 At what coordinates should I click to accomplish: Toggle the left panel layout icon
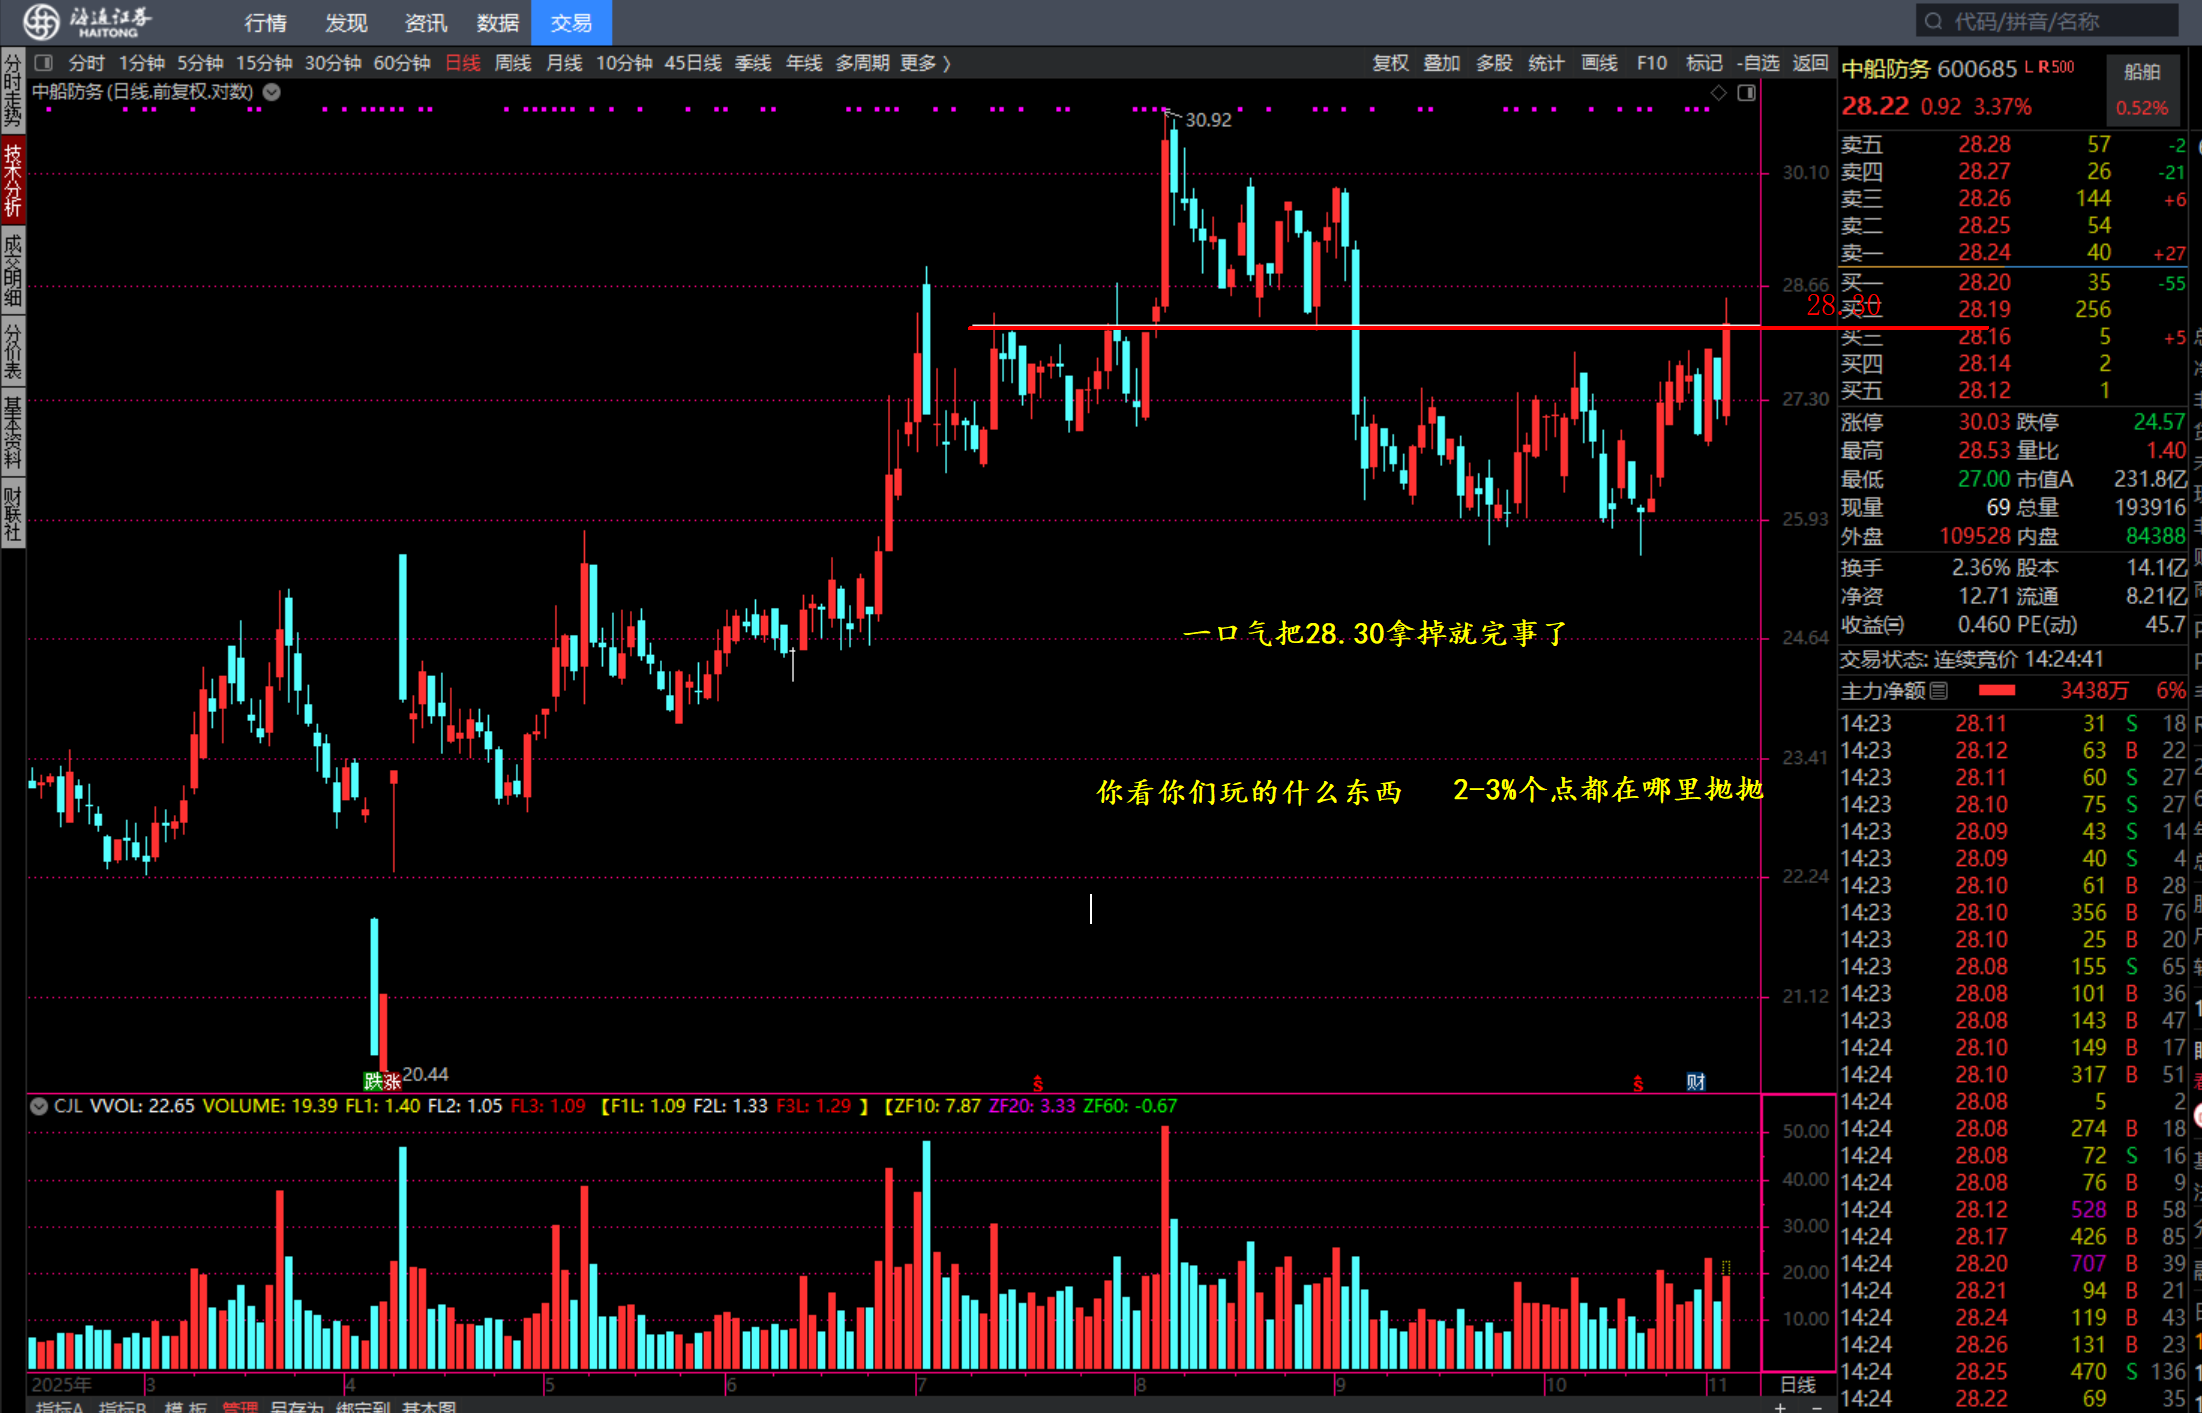coord(44,63)
